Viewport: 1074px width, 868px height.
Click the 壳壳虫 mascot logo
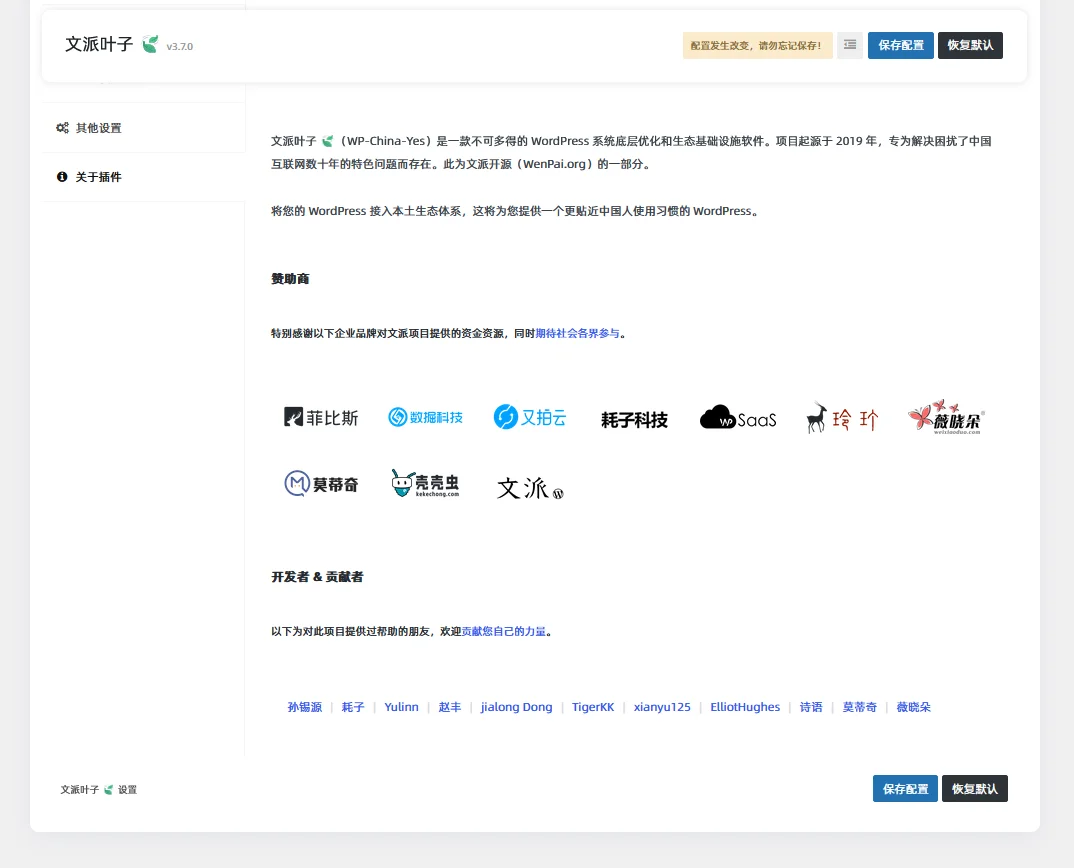click(425, 485)
